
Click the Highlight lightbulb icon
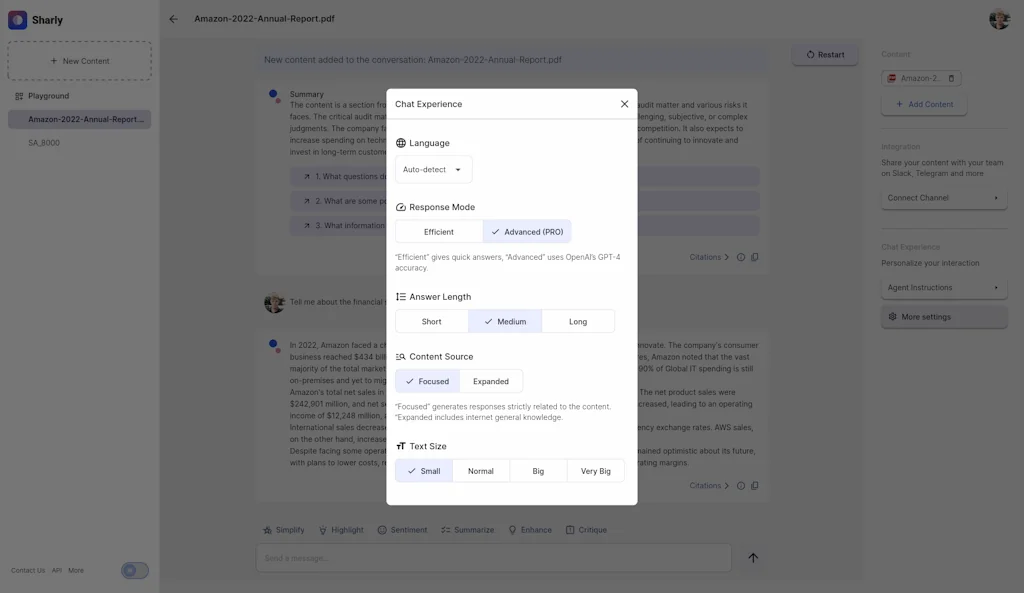(322, 530)
